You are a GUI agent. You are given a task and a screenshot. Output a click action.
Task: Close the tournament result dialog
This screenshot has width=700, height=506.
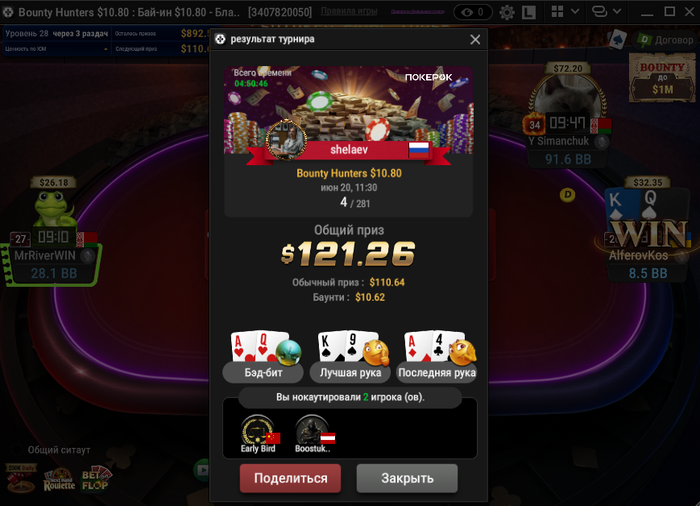click(x=475, y=40)
